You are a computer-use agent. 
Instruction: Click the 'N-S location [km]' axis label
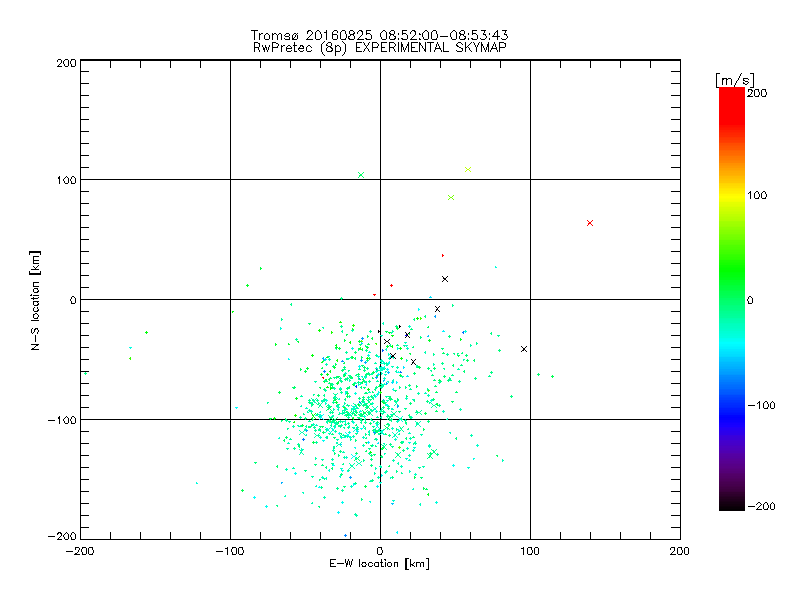click(x=35, y=300)
